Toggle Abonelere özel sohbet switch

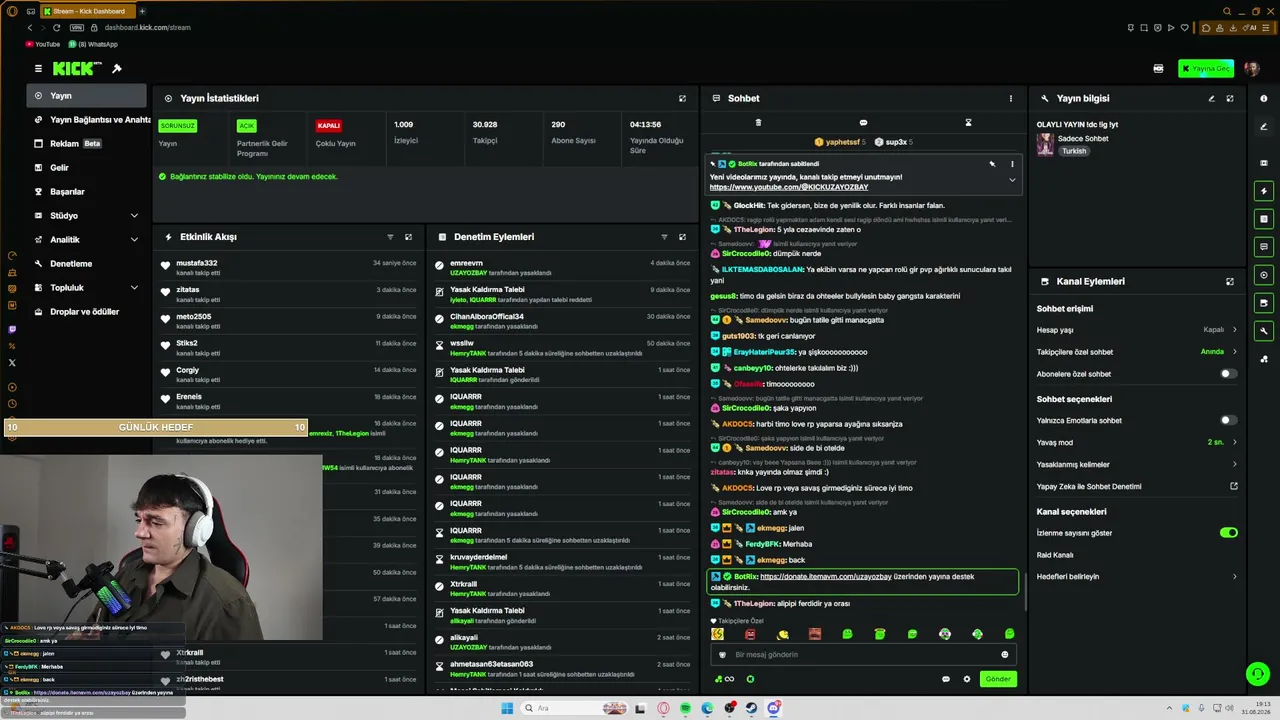(x=1228, y=374)
